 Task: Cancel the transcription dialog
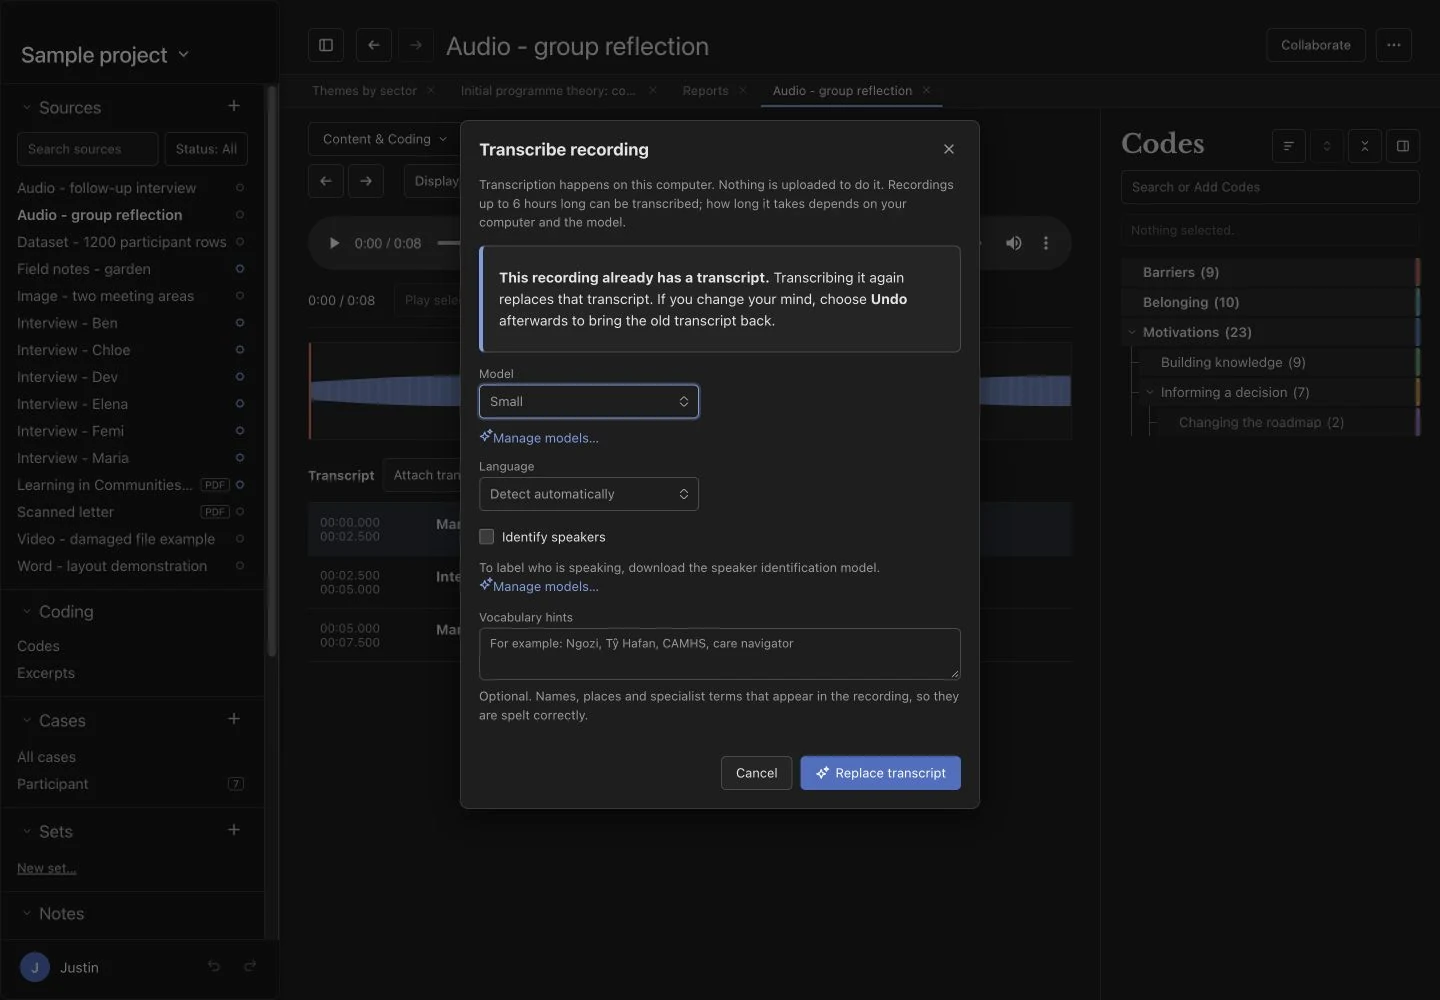[x=756, y=773]
